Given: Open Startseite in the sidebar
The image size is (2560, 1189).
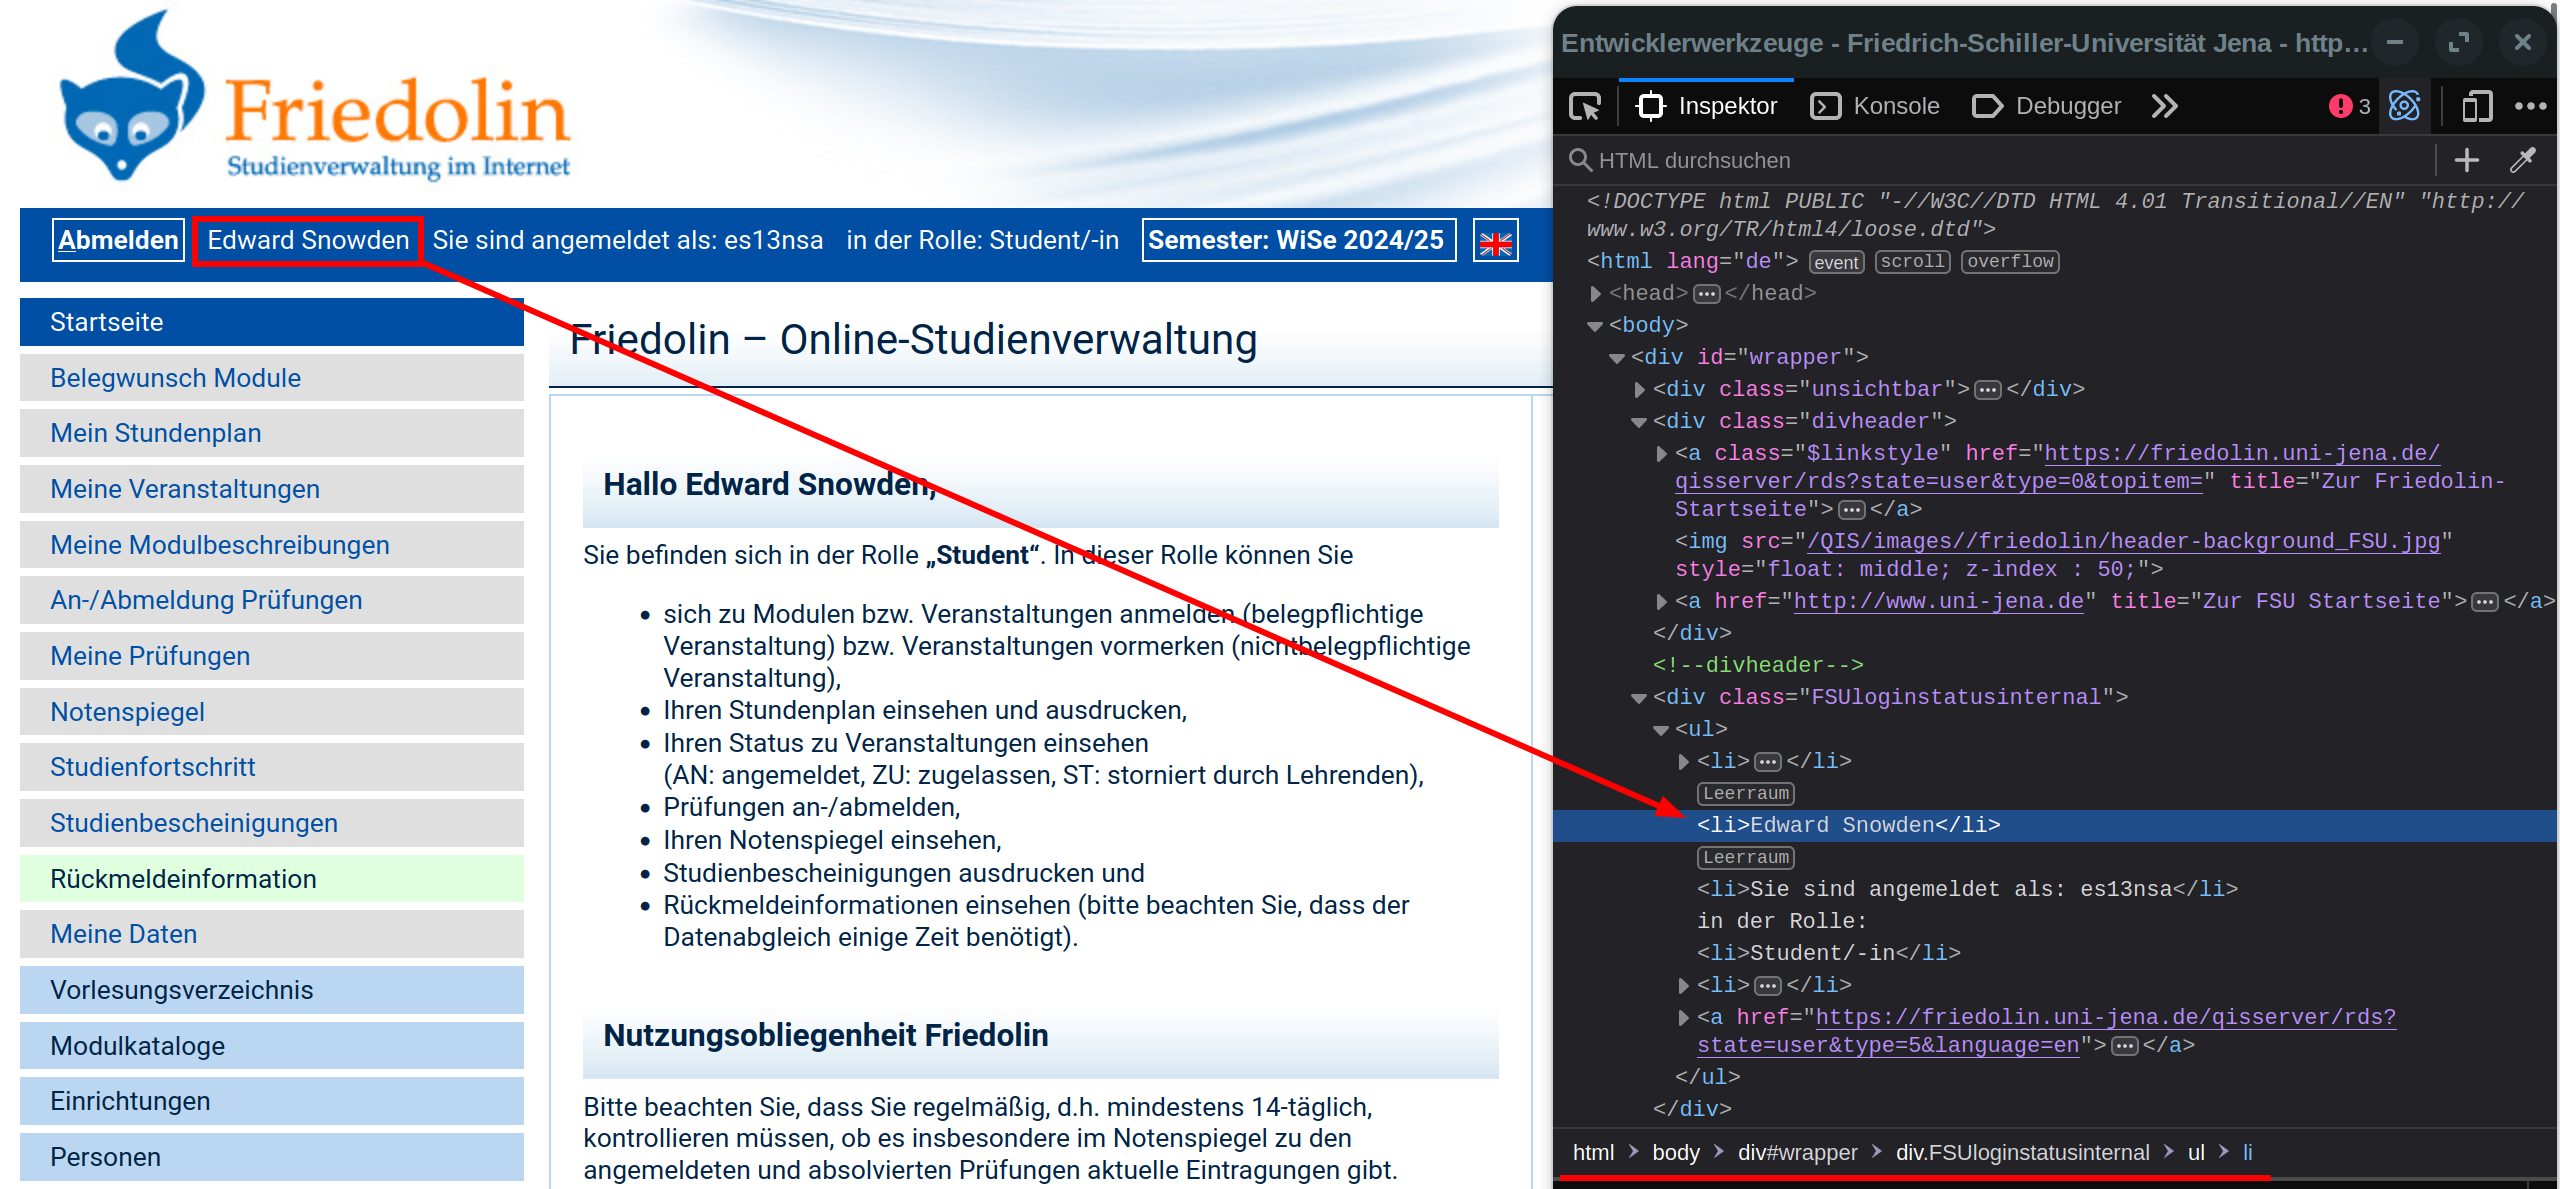Looking at the screenshot, I should (x=272, y=322).
